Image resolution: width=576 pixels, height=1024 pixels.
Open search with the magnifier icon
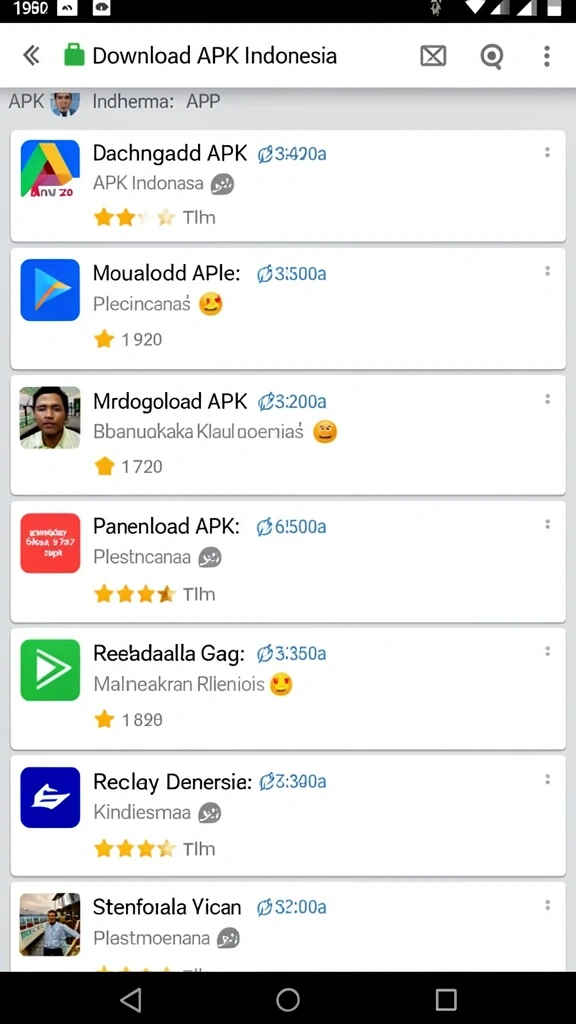[x=492, y=57]
